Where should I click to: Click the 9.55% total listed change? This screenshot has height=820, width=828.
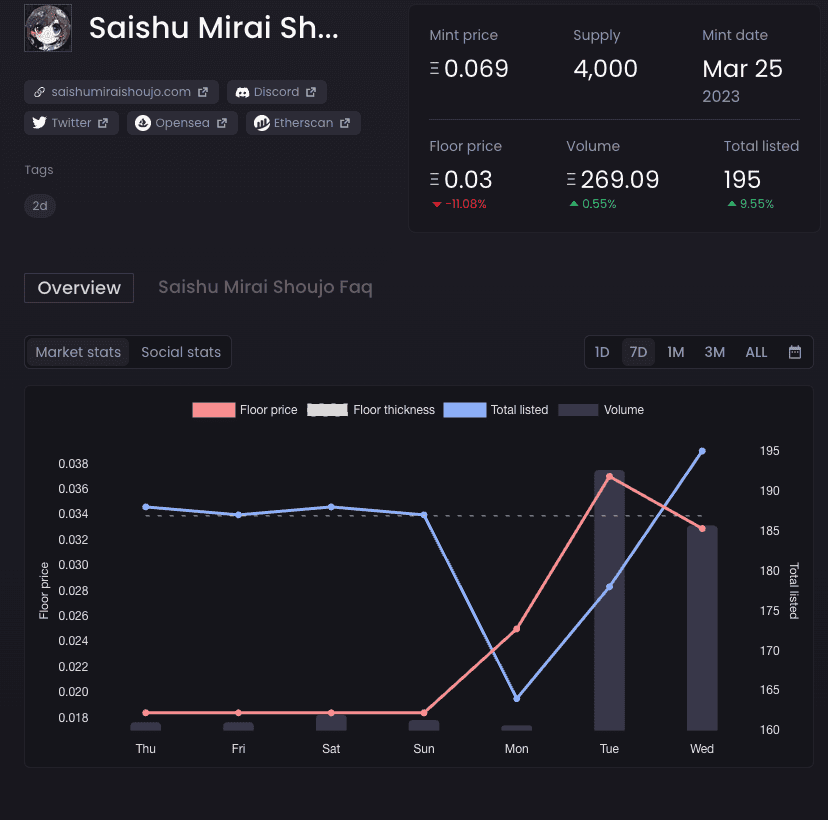pyautogui.click(x=750, y=204)
